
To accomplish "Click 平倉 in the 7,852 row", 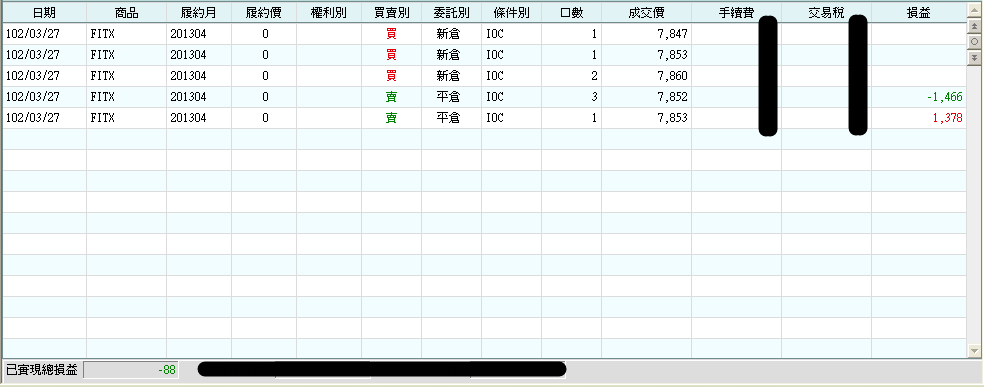I will [x=448, y=97].
